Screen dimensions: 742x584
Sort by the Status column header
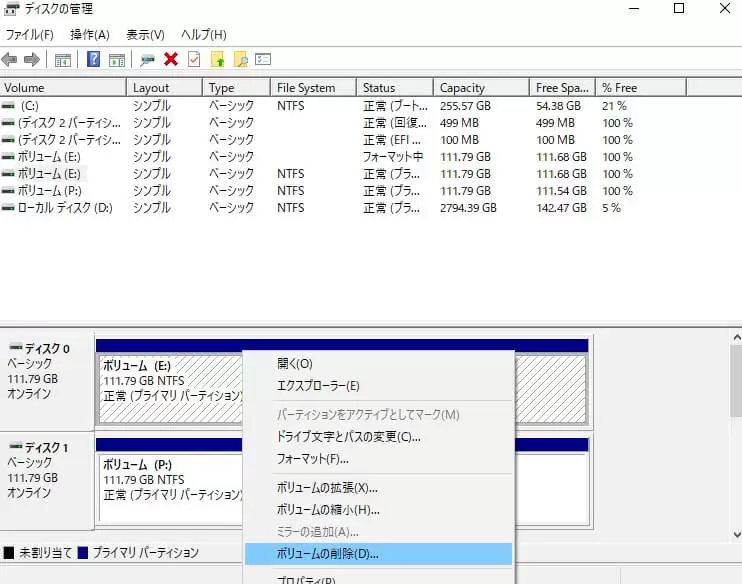tap(395, 88)
